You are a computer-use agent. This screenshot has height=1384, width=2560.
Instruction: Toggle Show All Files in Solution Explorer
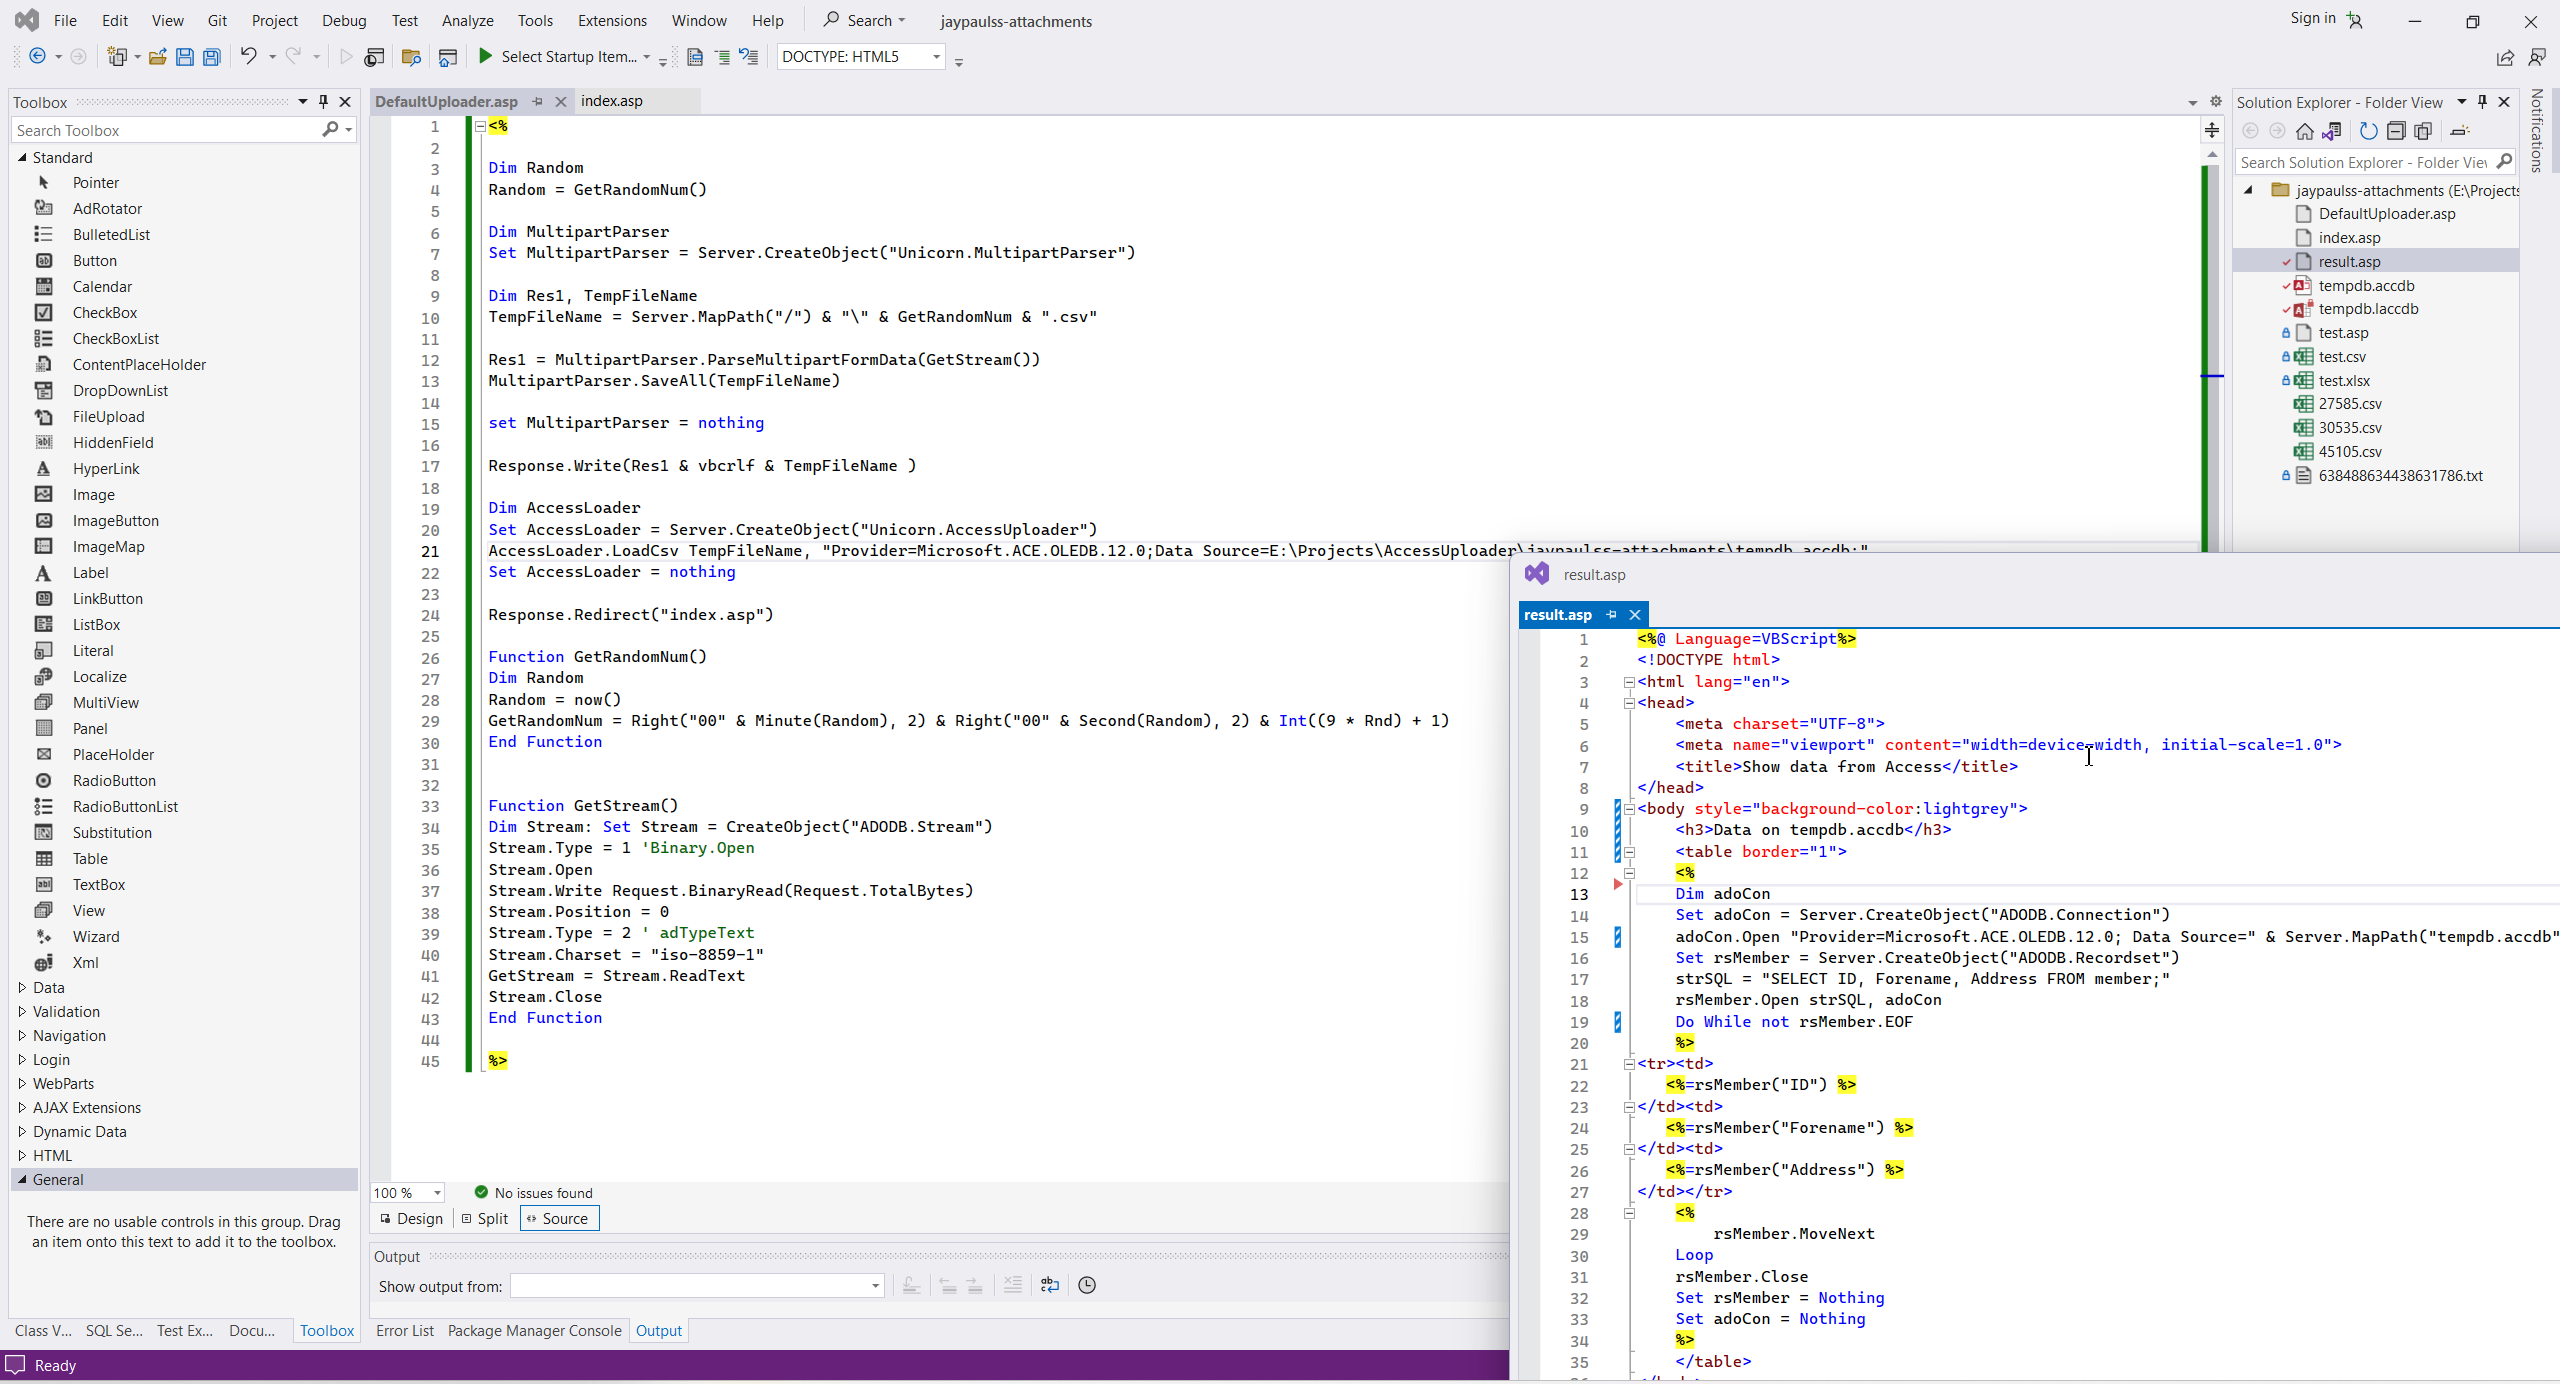coord(2424,131)
